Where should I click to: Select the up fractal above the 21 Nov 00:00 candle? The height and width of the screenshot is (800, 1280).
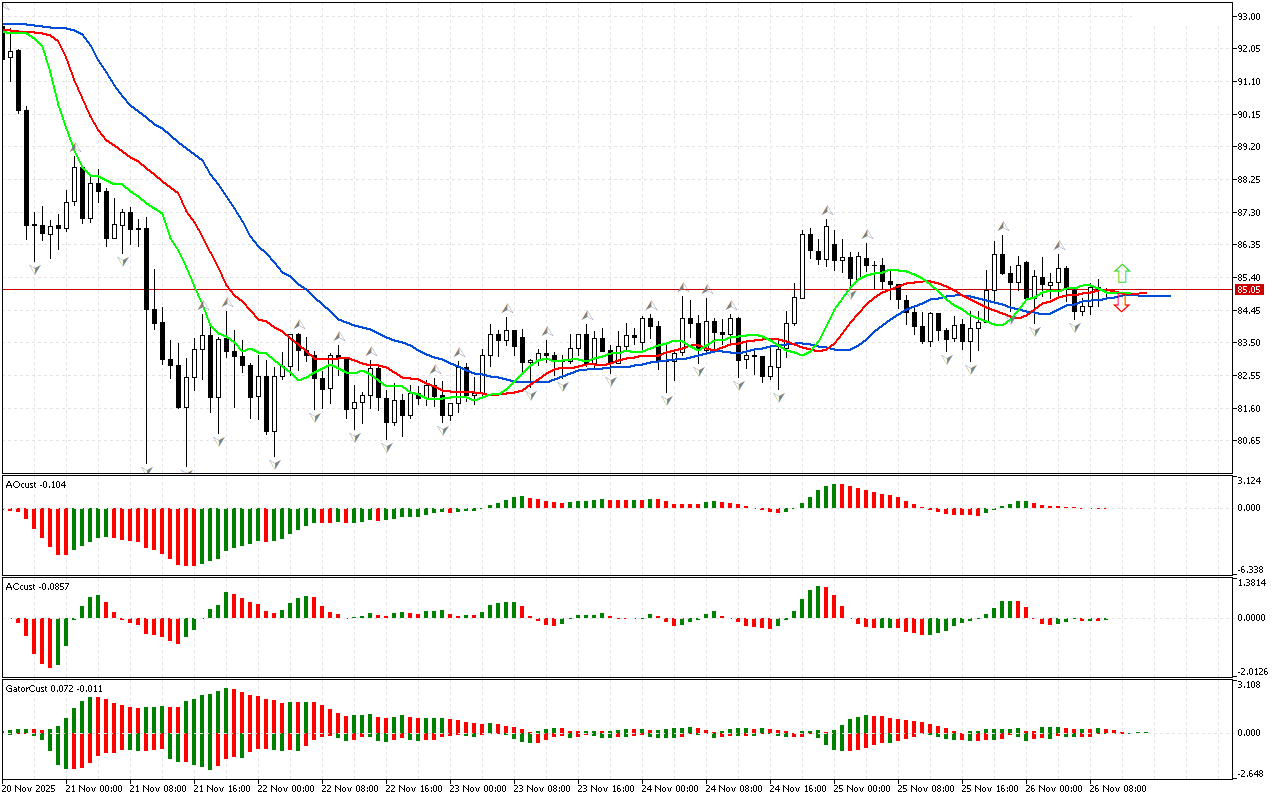click(74, 148)
